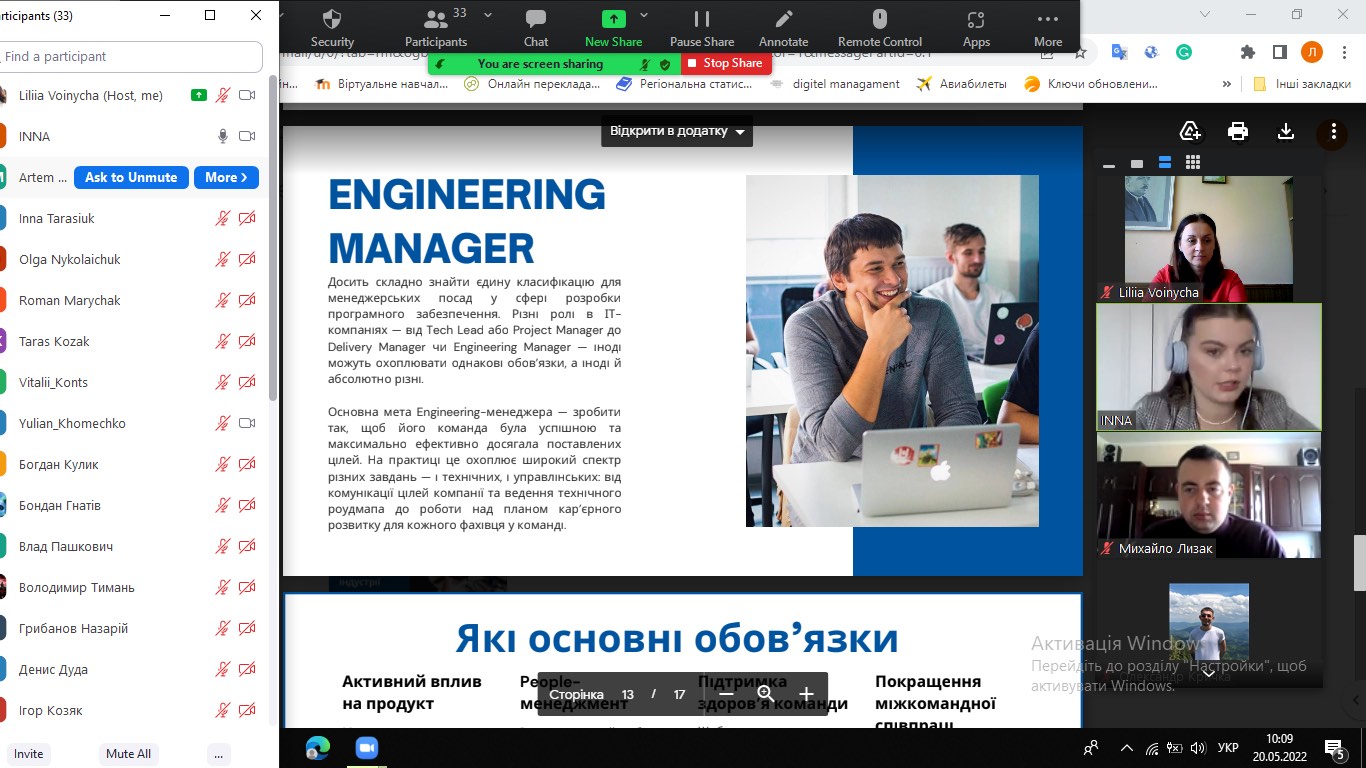Open Remote Control mouse icon
Screen dimensions: 1366x768
point(880,28)
